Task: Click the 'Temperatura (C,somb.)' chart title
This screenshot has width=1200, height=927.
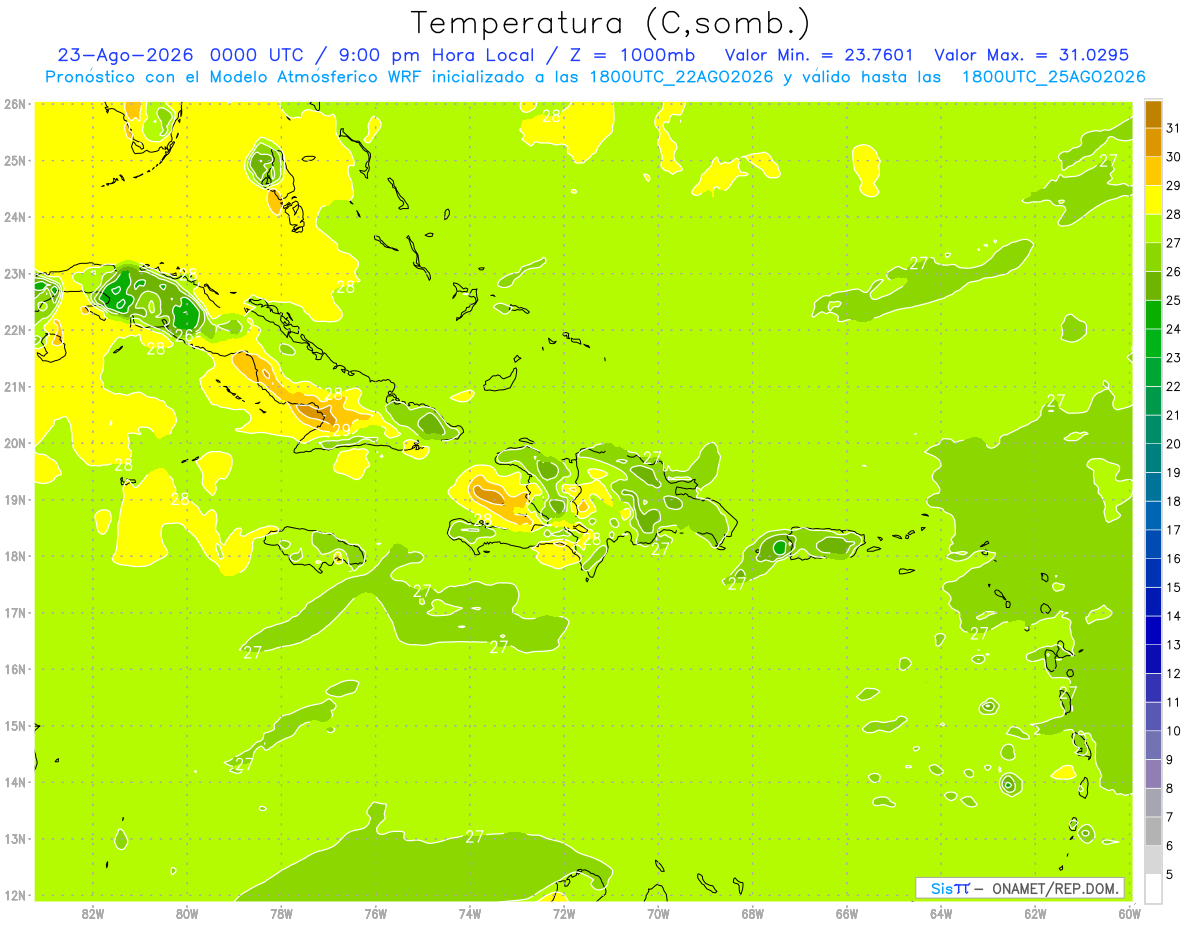Action: pyautogui.click(x=611, y=23)
